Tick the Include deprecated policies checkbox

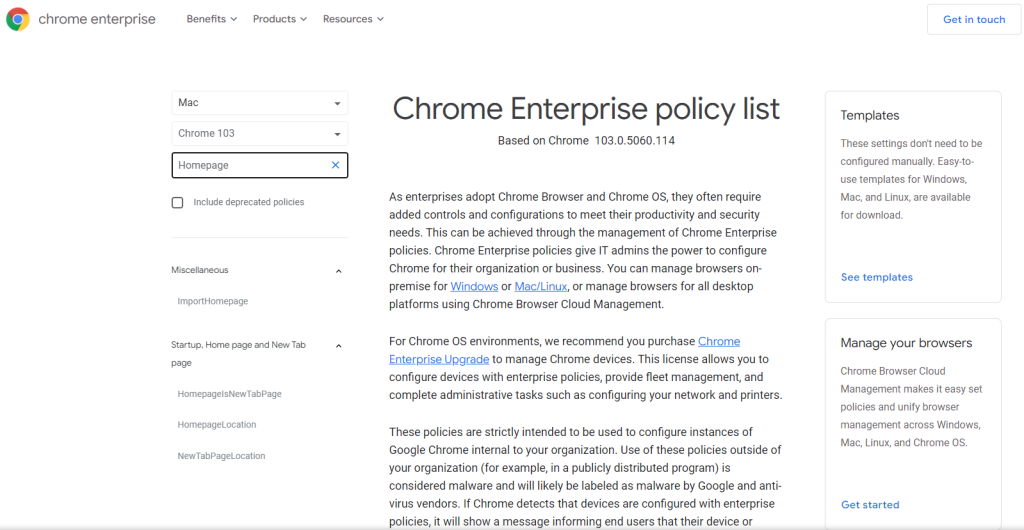177,202
